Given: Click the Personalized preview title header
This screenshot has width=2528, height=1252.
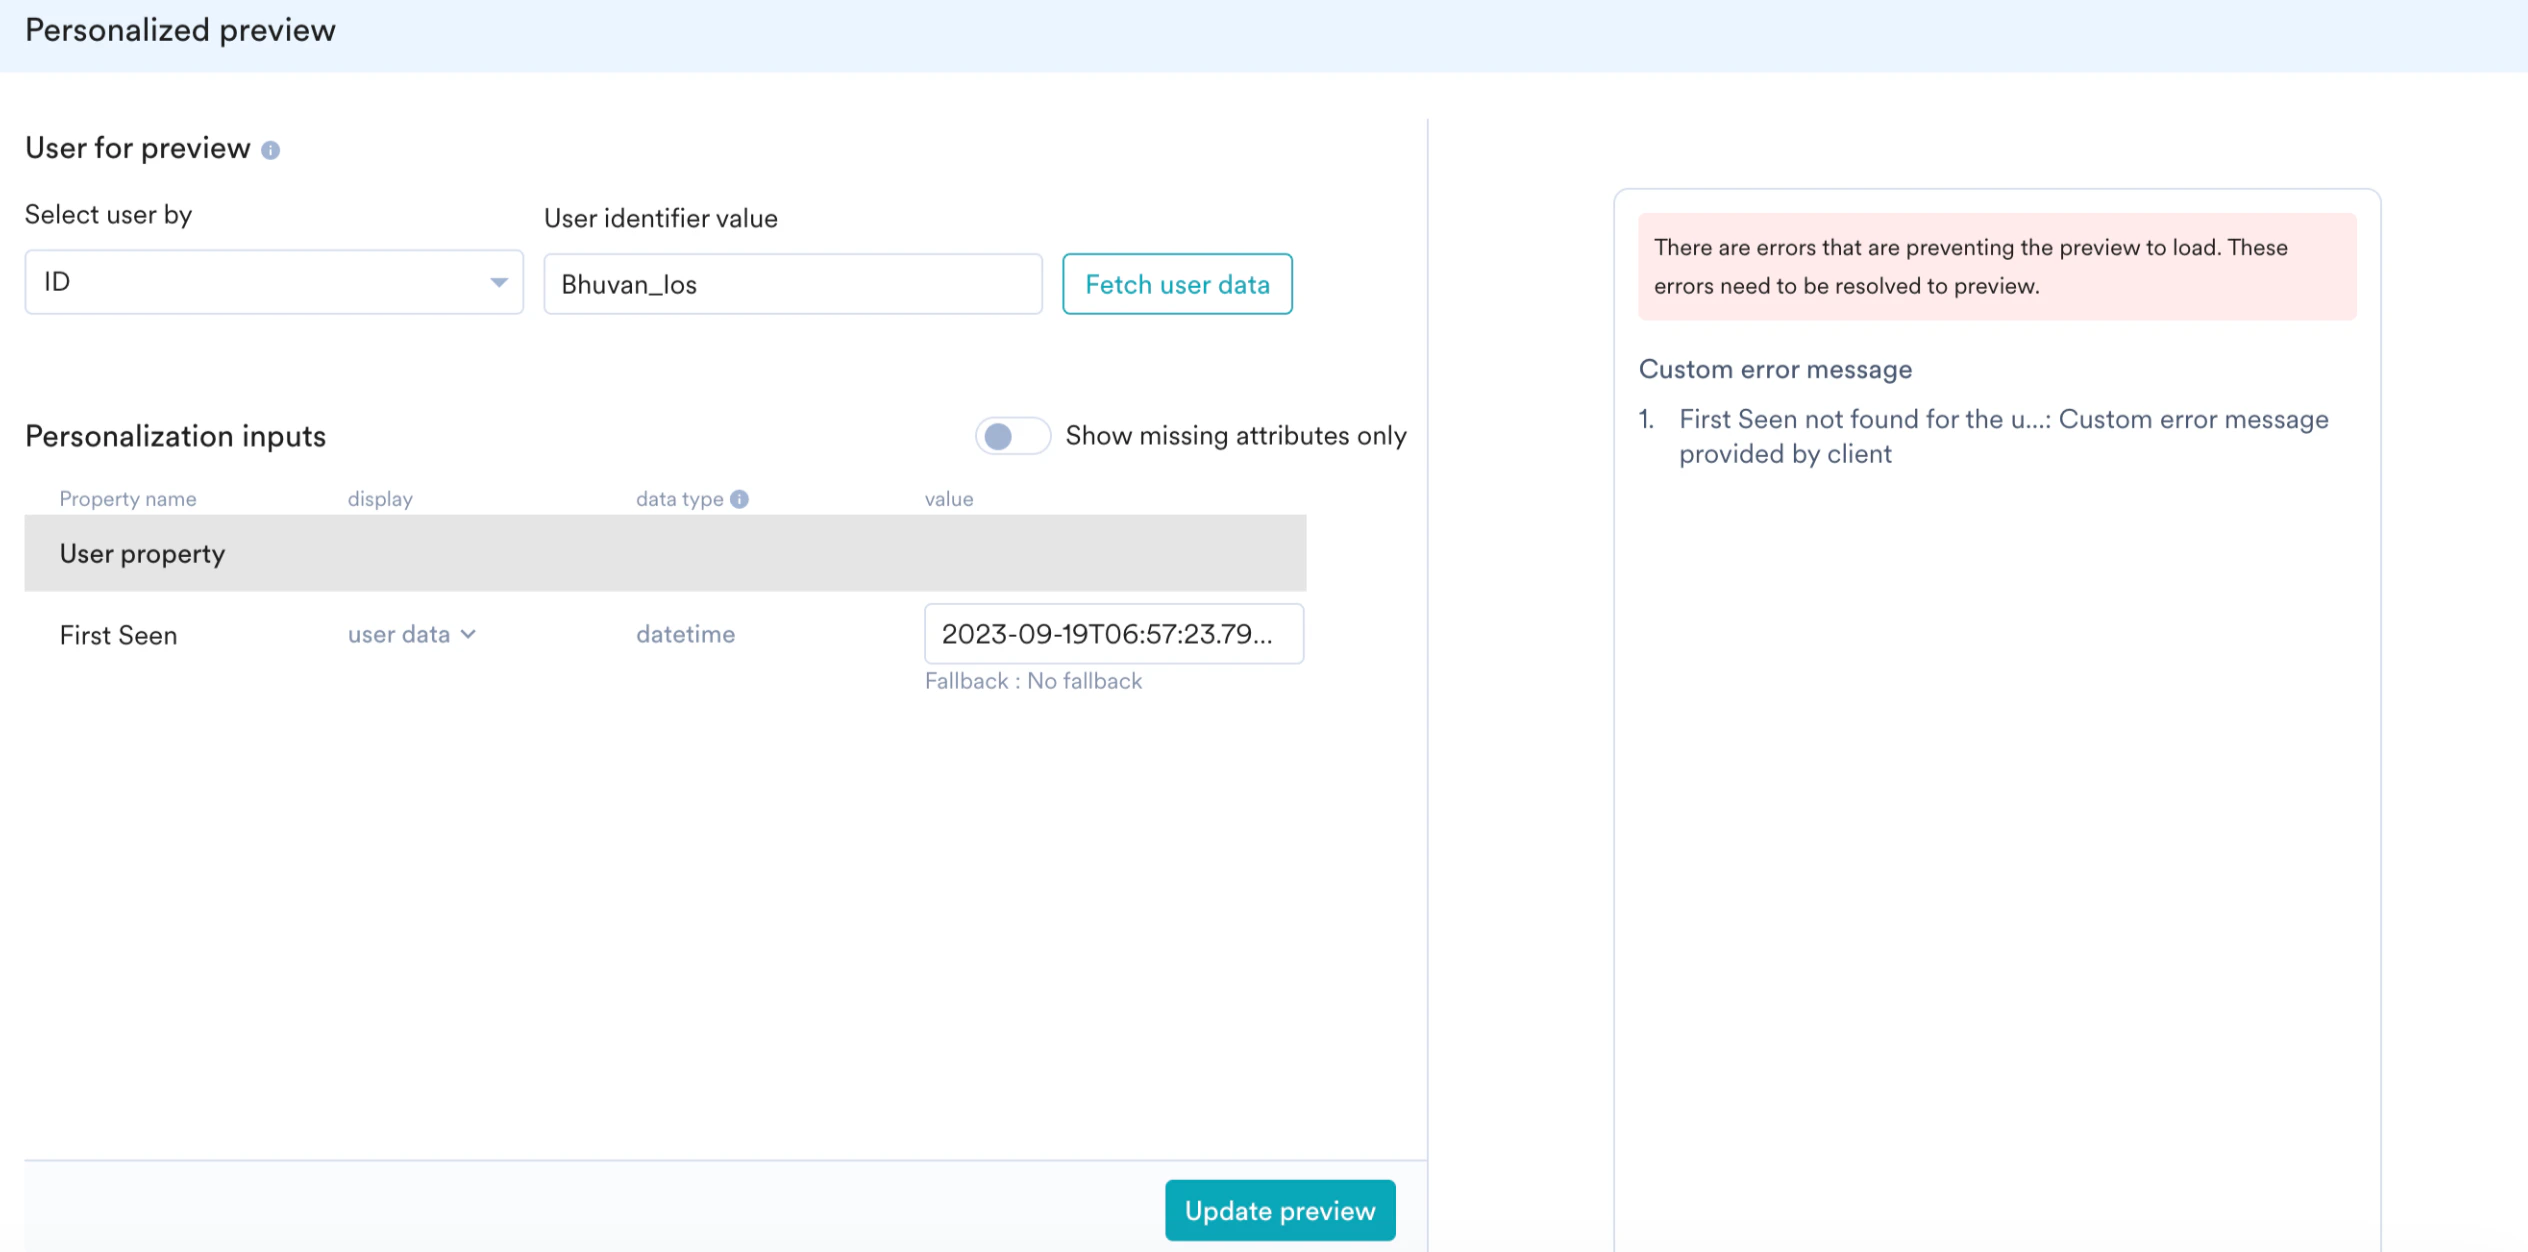Looking at the screenshot, I should click(x=180, y=31).
